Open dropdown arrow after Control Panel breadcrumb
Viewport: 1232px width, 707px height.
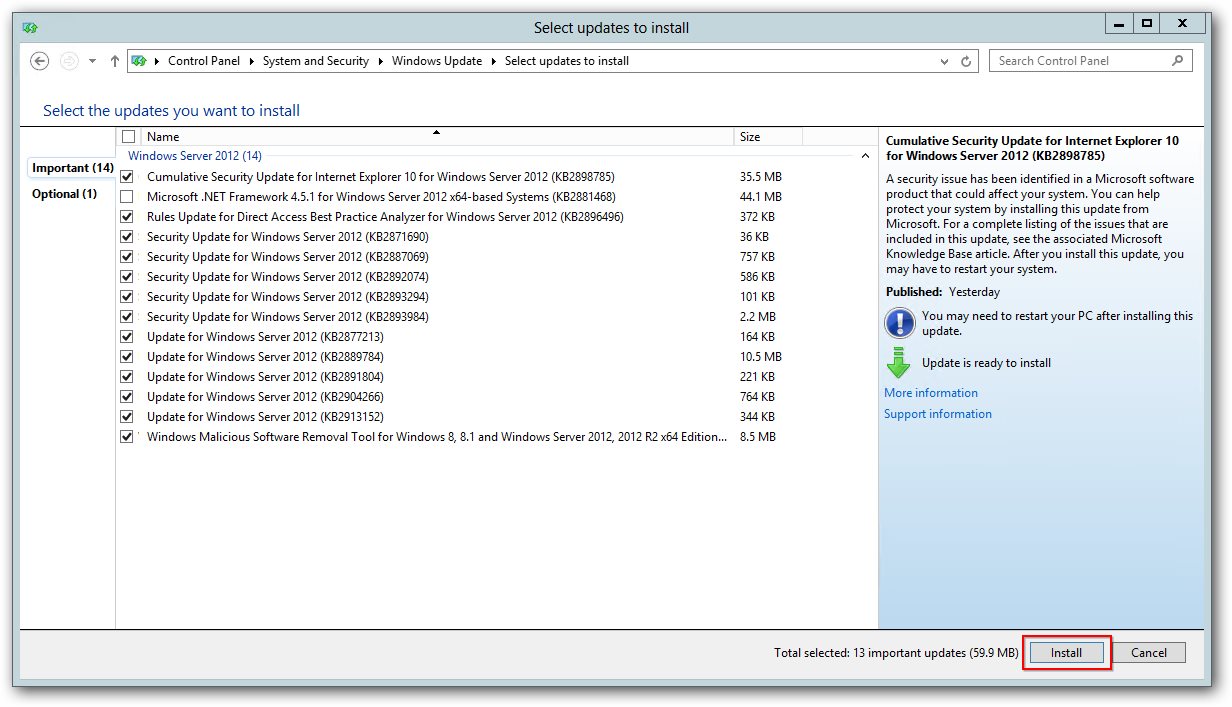pyautogui.click(x=251, y=61)
